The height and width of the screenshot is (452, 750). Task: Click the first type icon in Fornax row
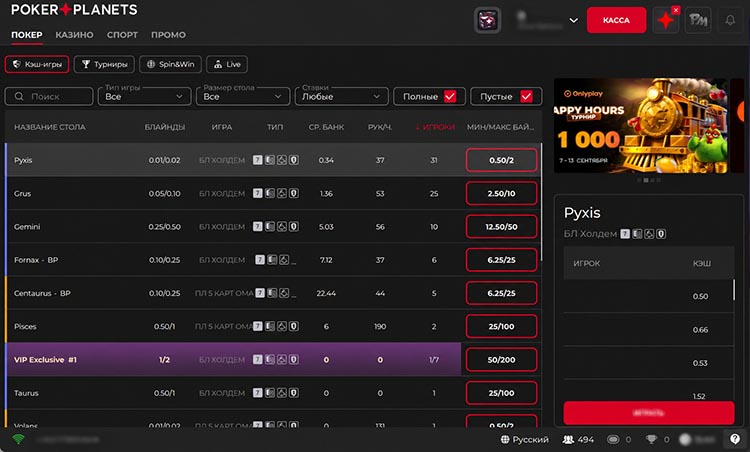(260, 260)
